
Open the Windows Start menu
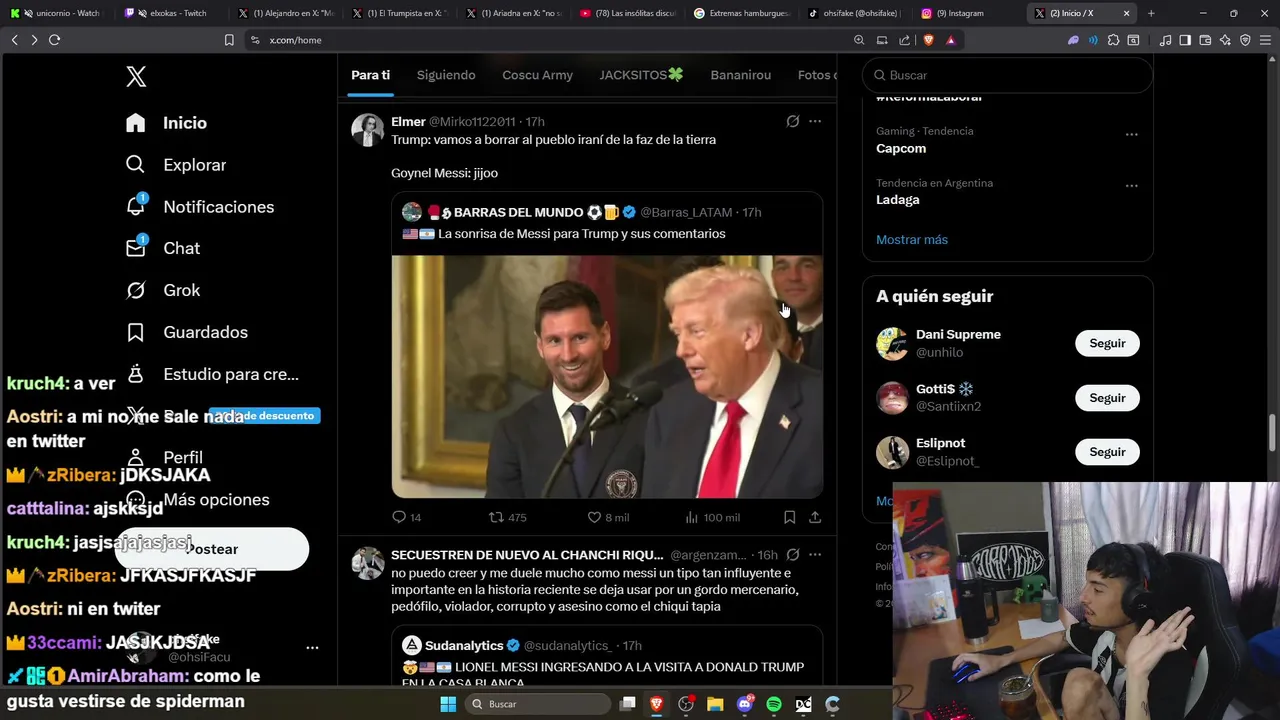click(x=448, y=704)
